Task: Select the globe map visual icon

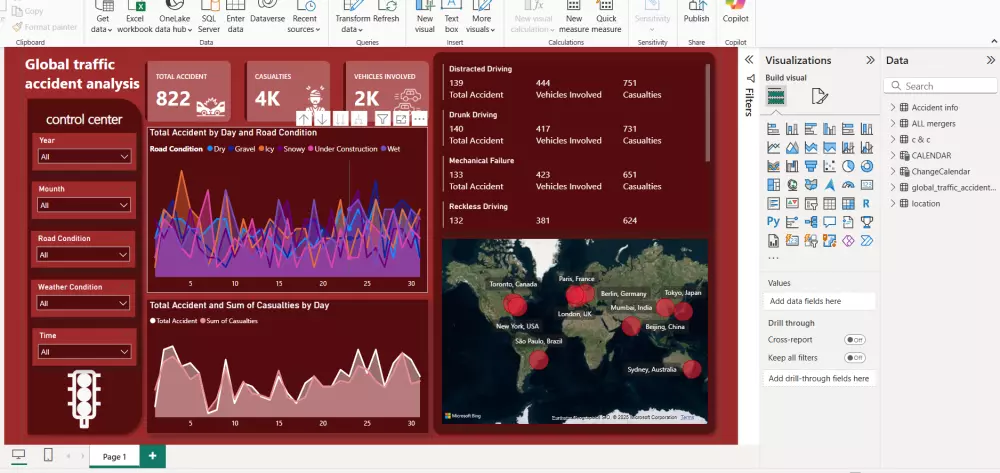Action: tap(791, 185)
